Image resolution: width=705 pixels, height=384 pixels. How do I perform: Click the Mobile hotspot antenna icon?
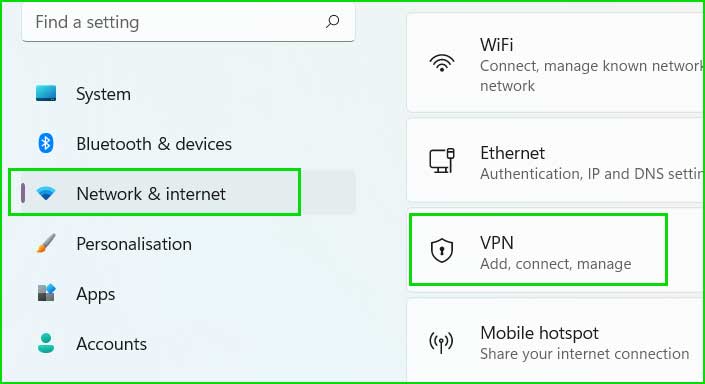pos(441,343)
